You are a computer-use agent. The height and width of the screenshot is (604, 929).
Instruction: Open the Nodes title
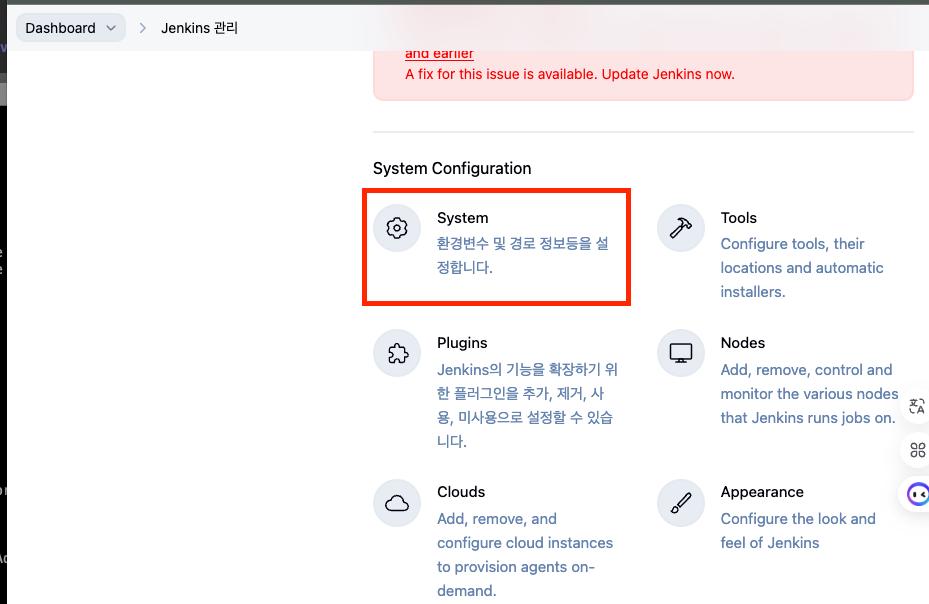pos(742,343)
